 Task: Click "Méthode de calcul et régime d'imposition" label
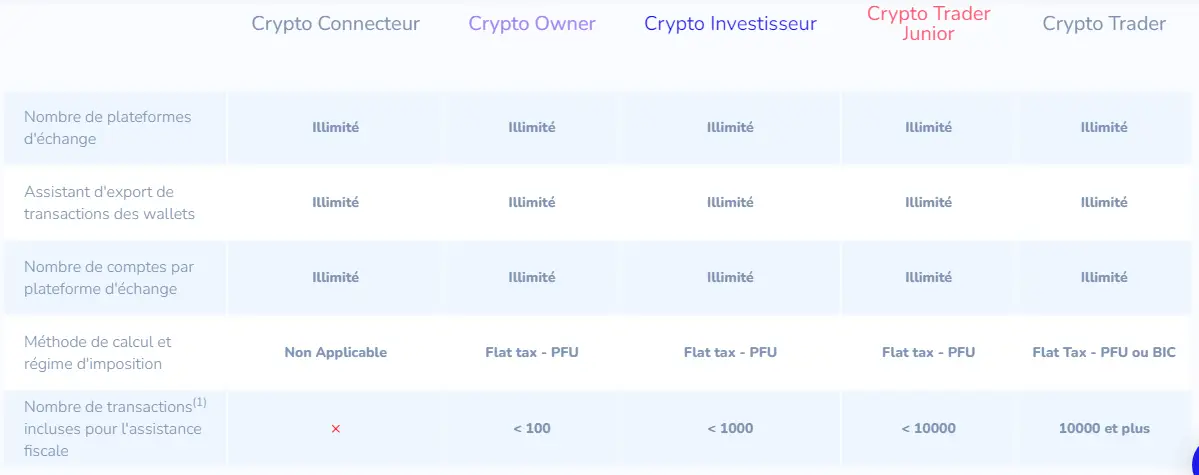pos(98,353)
